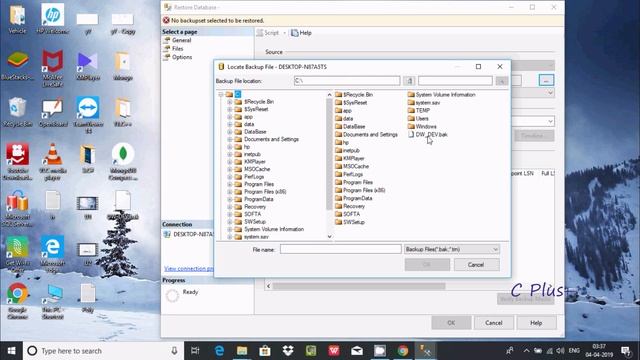This screenshot has width=640, height=360.
Task: Select the DW_DEV.bak backup file
Action: click(428, 134)
